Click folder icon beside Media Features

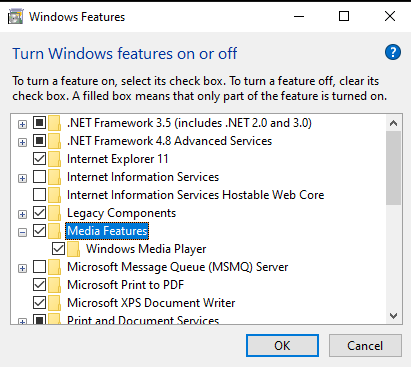click(54, 231)
